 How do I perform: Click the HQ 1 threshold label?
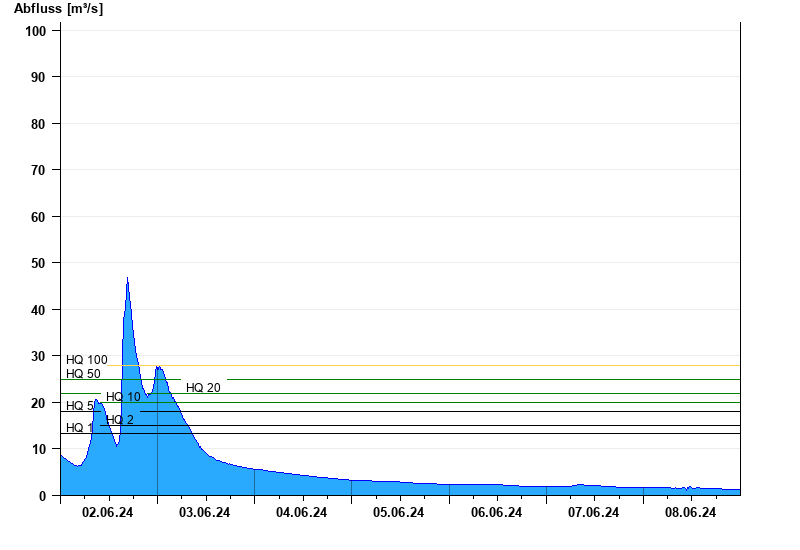pyautogui.click(x=79, y=428)
